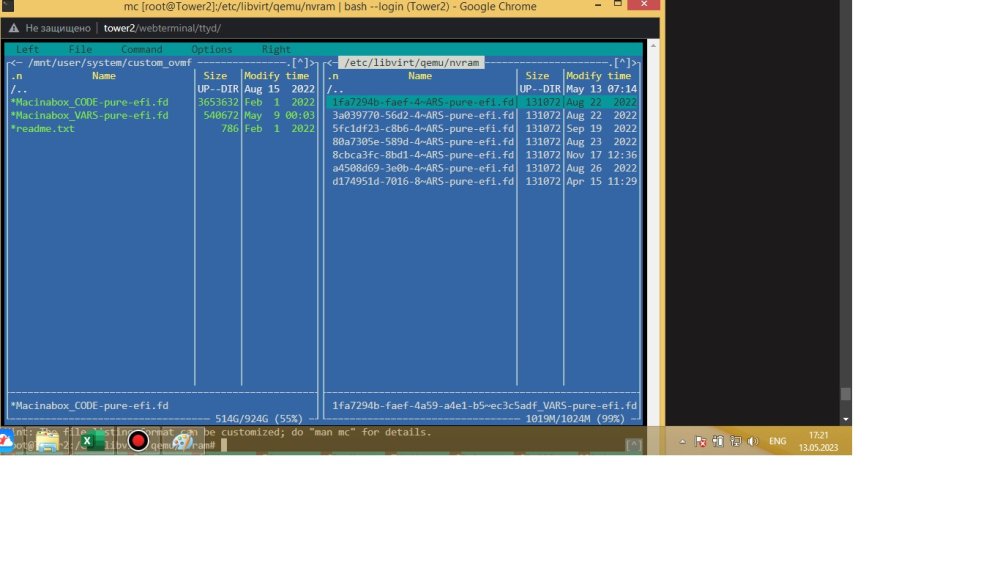Open clock showing 17:21 13.05.2023

point(818,441)
